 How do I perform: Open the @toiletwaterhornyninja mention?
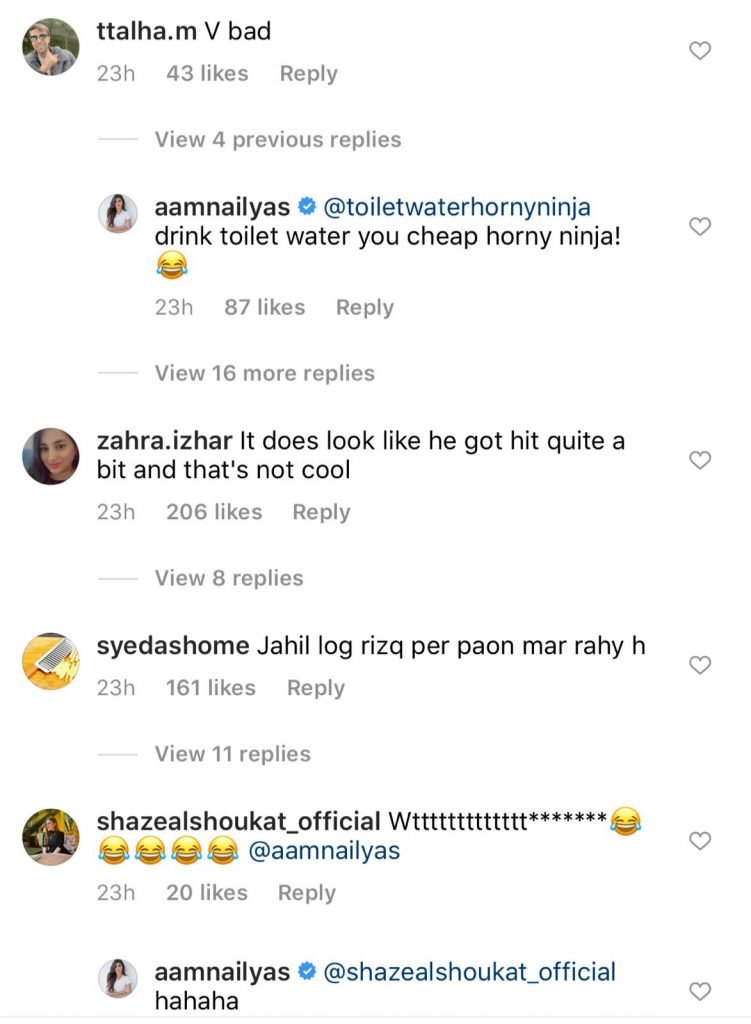pyautogui.click(x=458, y=207)
